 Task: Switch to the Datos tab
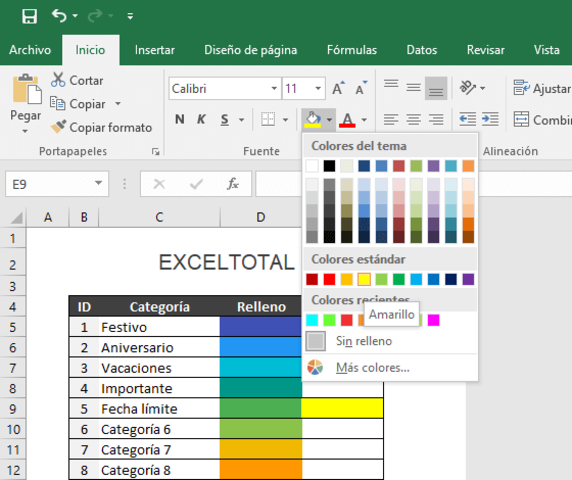422,50
